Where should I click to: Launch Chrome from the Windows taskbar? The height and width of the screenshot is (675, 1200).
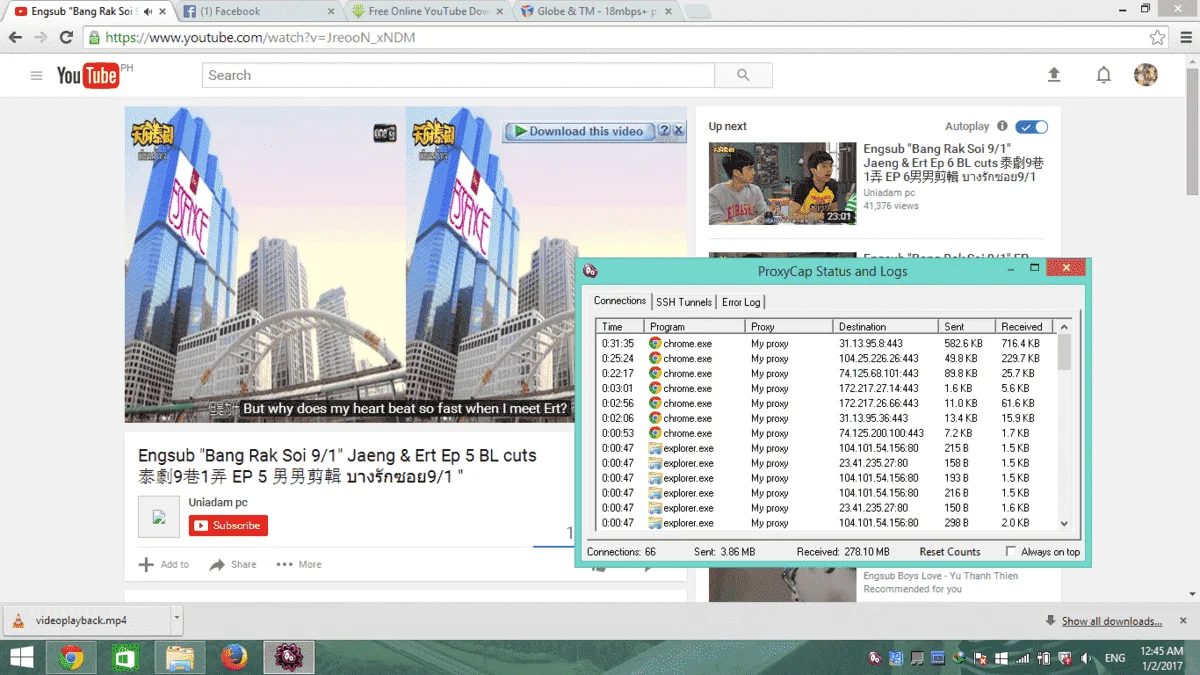click(71, 657)
